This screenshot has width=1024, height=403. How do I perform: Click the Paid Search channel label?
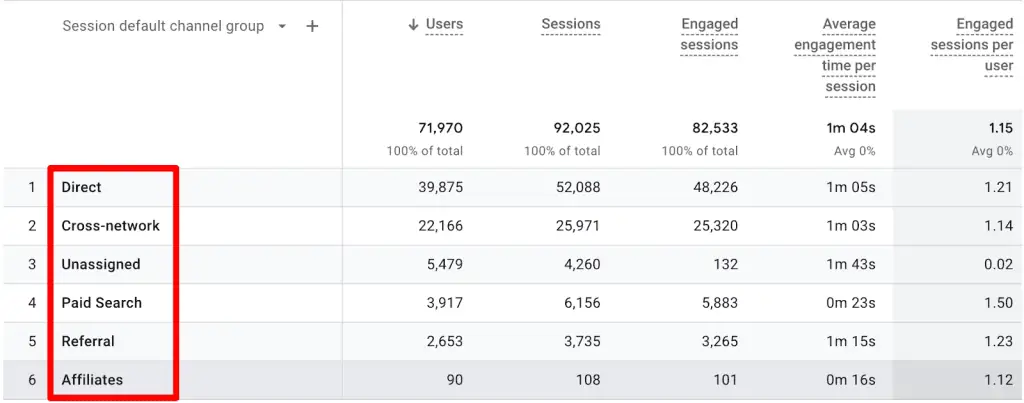click(101, 303)
